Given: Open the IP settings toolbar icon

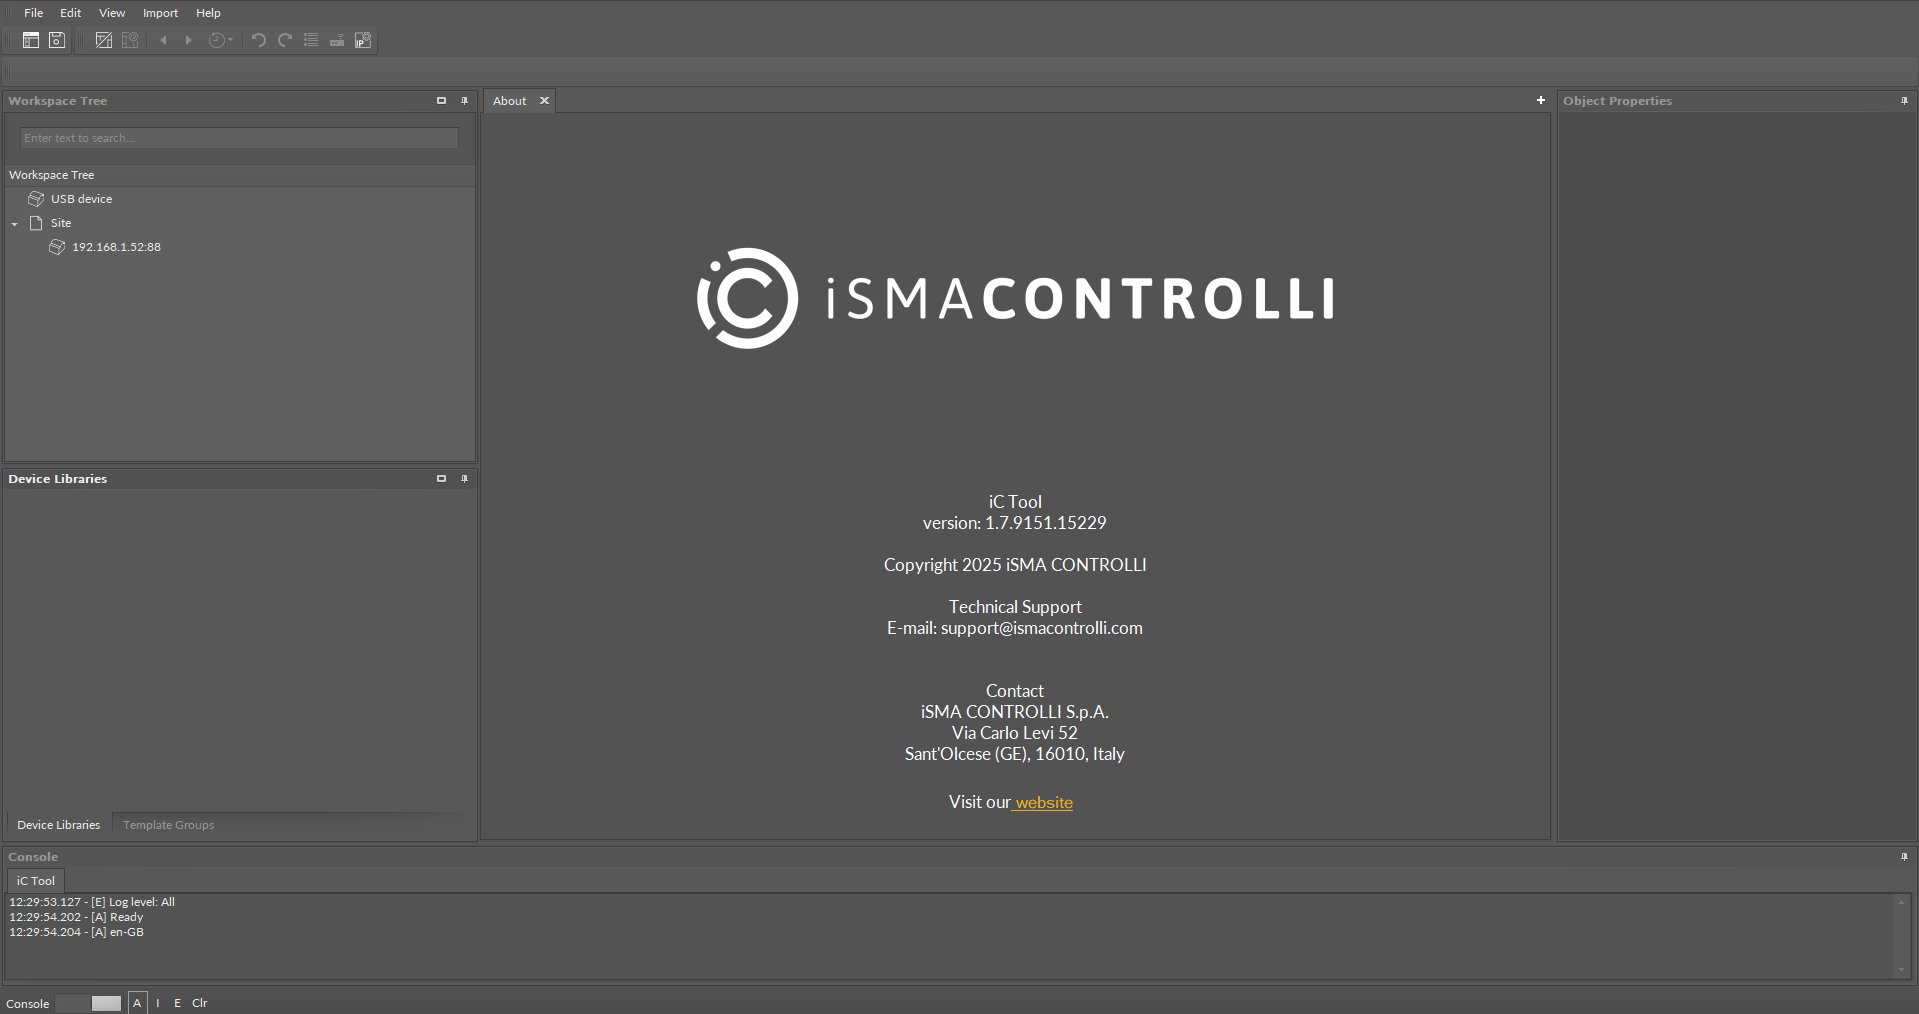Looking at the screenshot, I should 363,40.
